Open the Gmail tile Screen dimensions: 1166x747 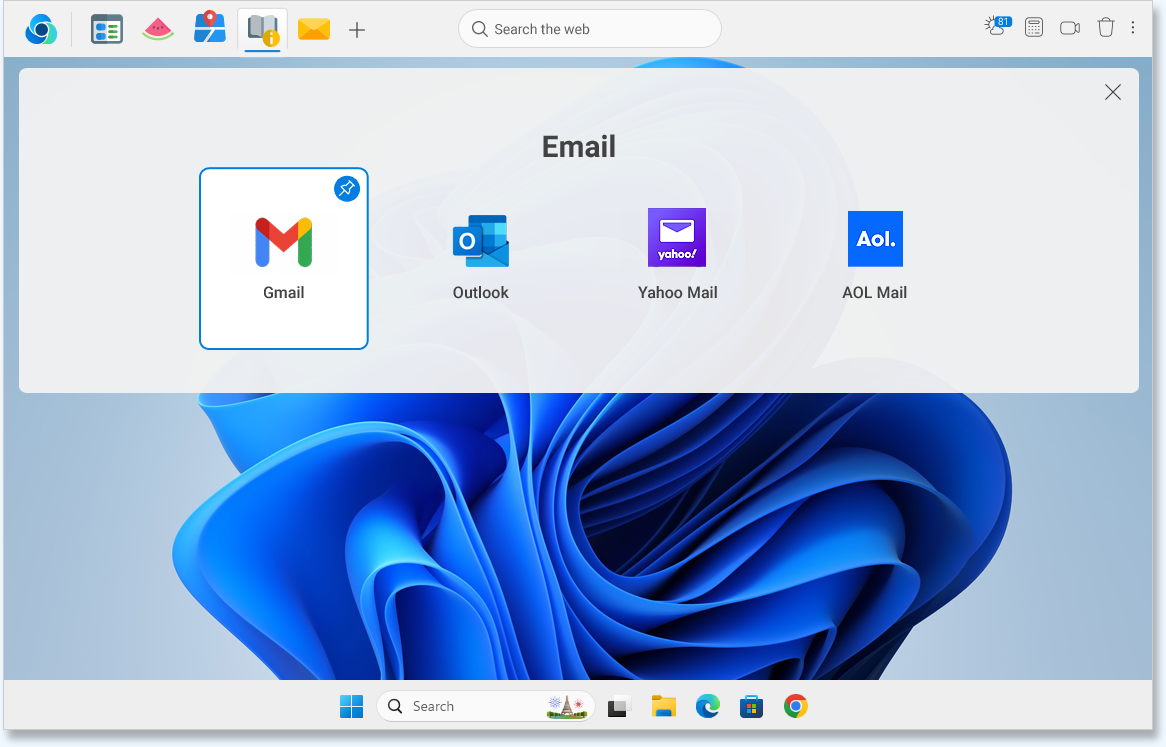[284, 258]
